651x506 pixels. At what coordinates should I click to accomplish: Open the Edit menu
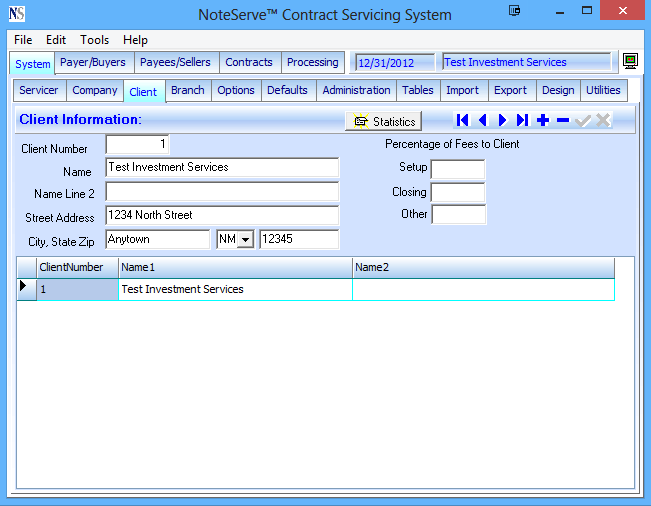point(56,40)
